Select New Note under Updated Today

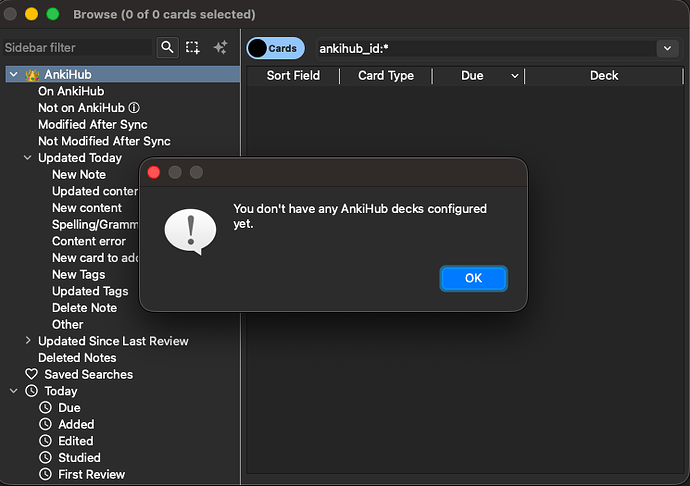tap(79, 175)
